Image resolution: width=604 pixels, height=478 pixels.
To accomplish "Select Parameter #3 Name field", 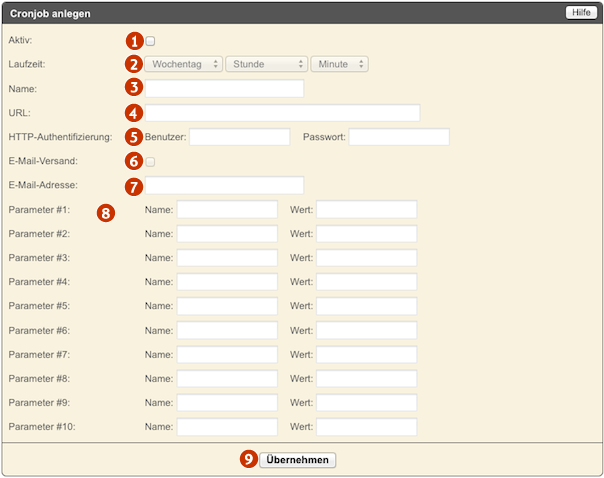I will [x=227, y=258].
